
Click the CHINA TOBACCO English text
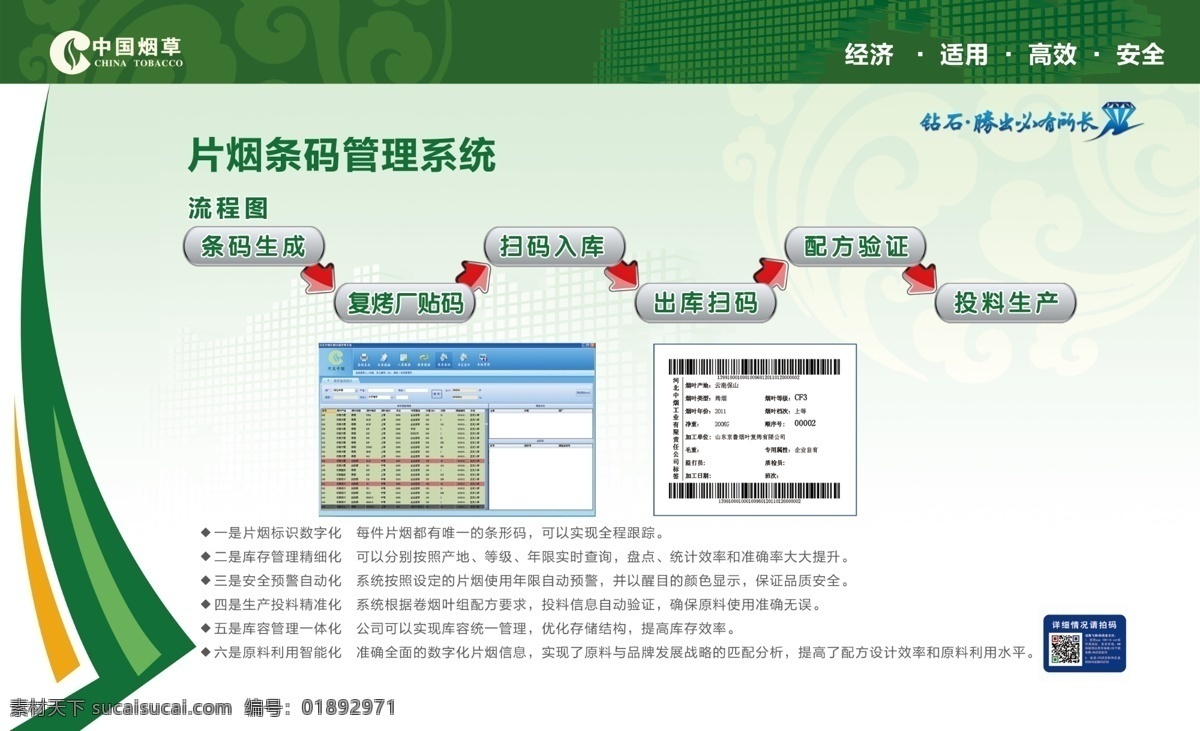pos(137,63)
